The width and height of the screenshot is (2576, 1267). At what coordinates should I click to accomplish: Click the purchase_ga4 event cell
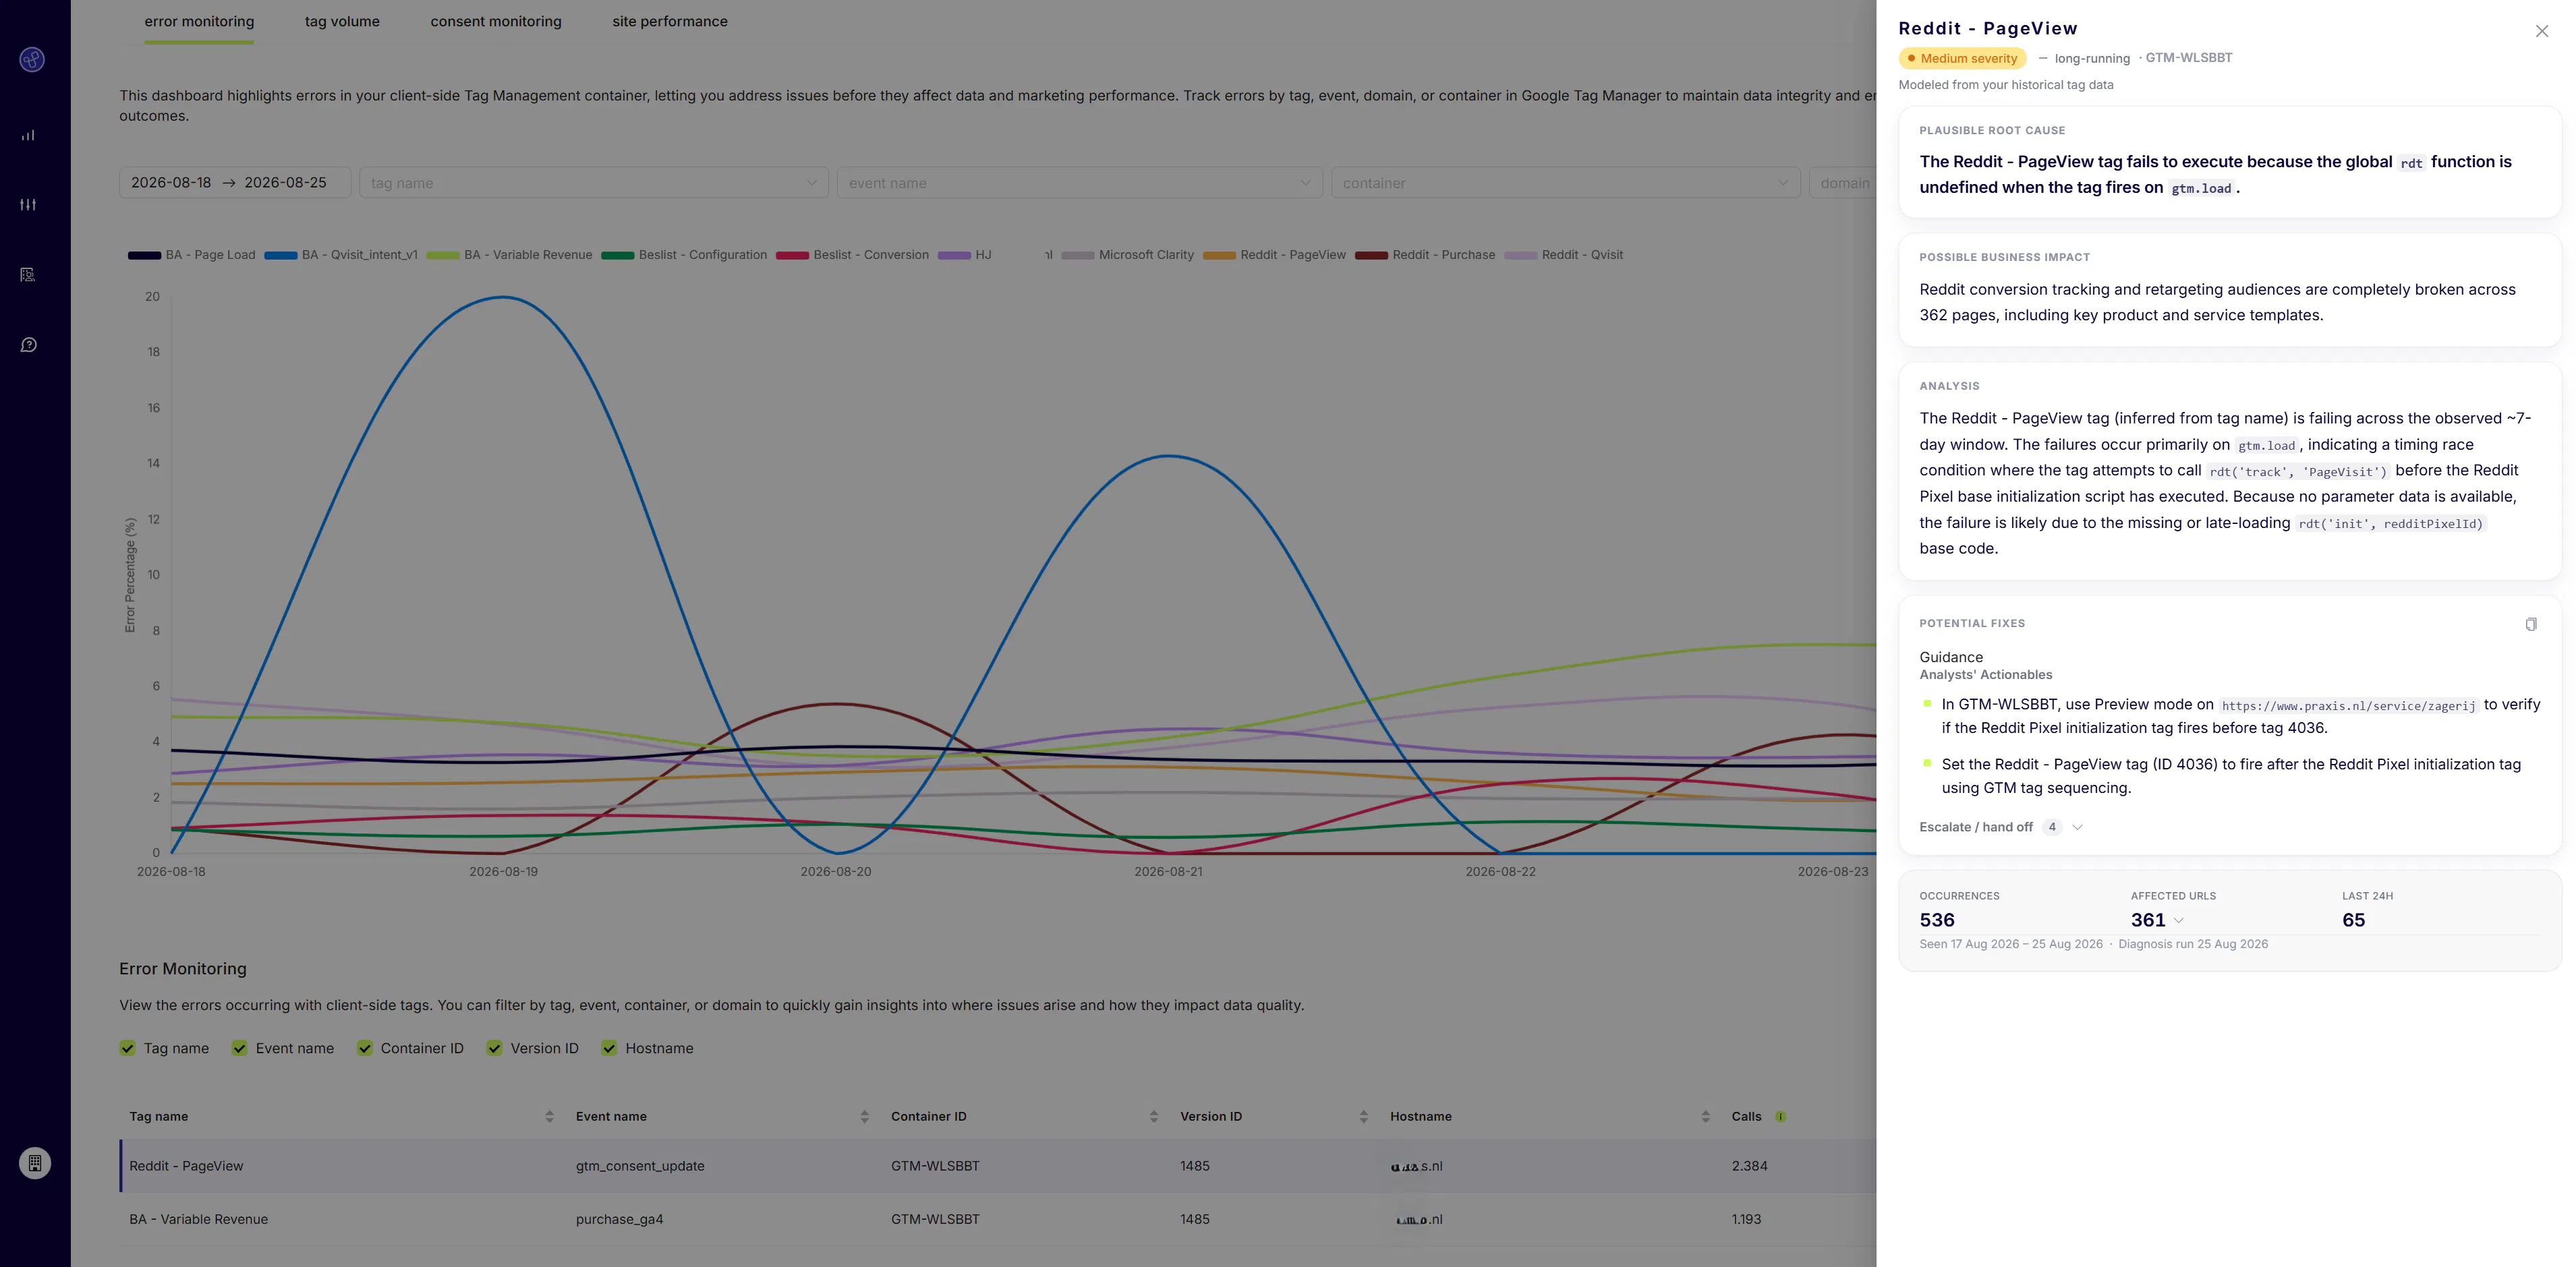619,1219
